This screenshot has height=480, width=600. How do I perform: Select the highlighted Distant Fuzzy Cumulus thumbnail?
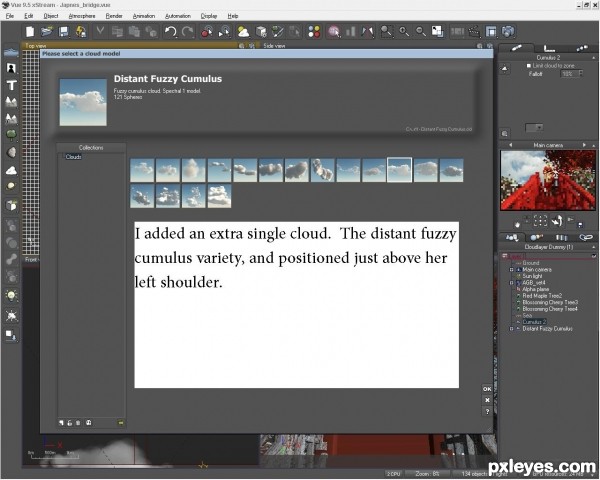pyautogui.click(x=399, y=170)
